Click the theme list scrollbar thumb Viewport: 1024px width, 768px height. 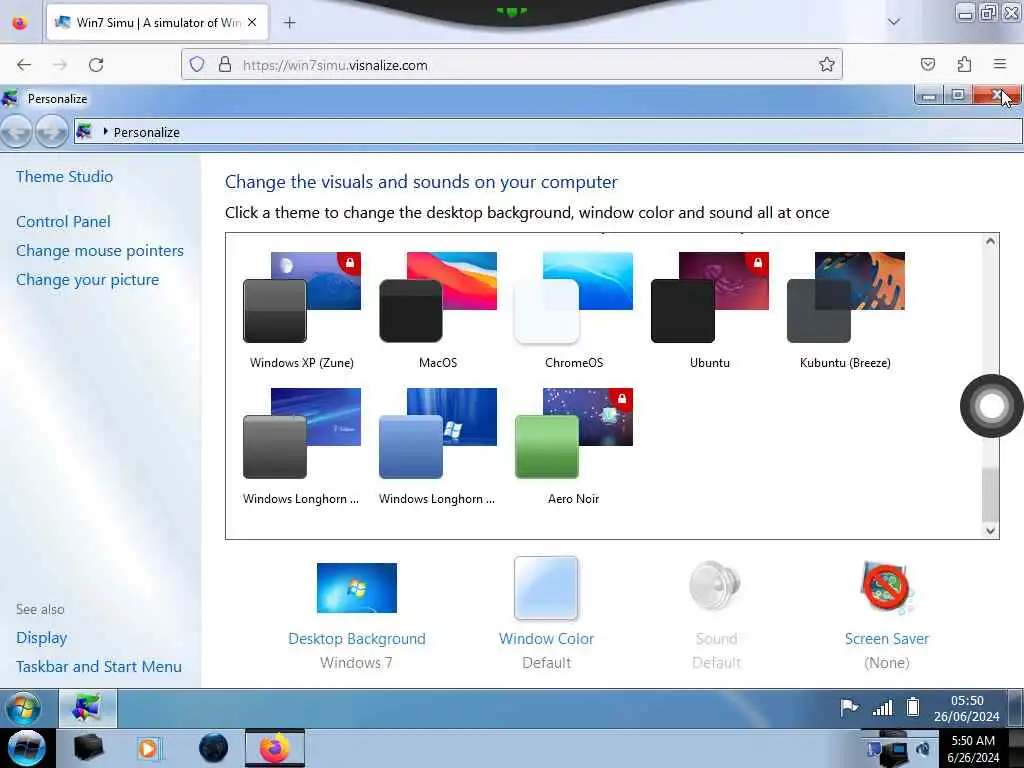click(990, 494)
